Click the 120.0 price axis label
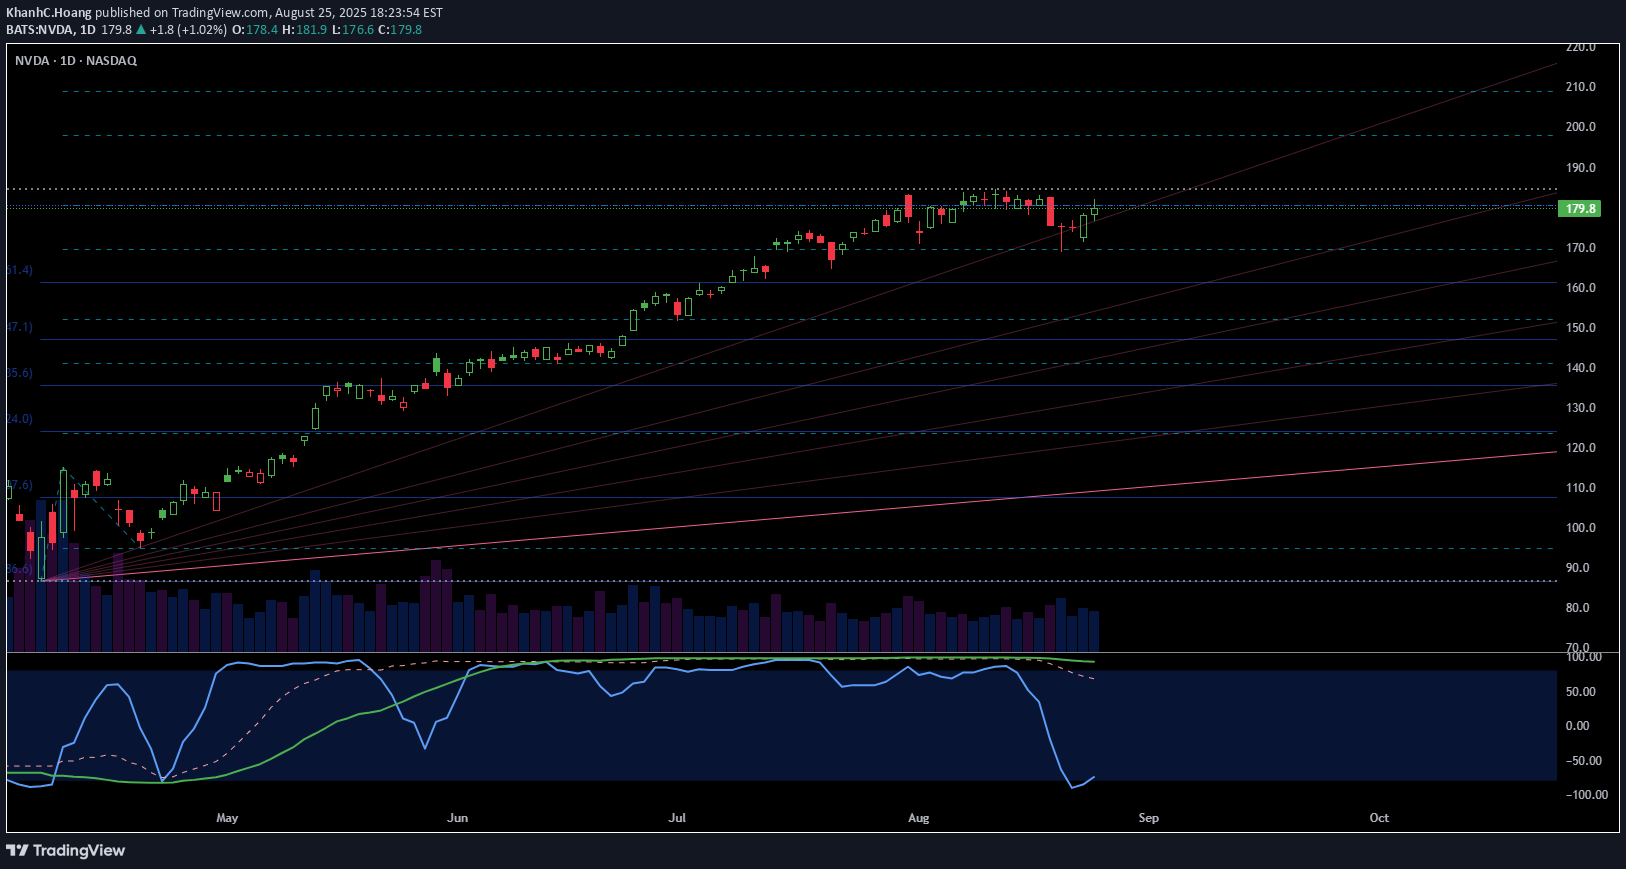 (1581, 448)
